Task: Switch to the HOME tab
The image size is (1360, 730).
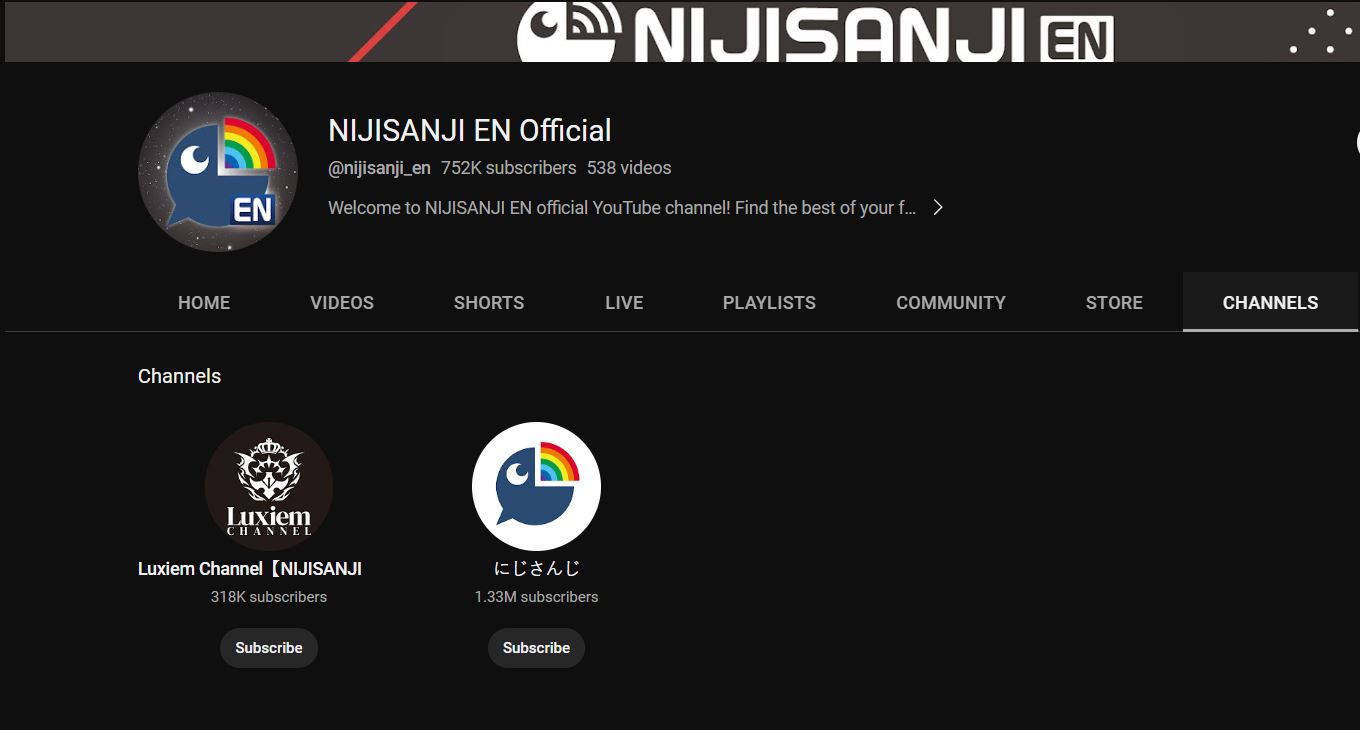Action: 204,302
